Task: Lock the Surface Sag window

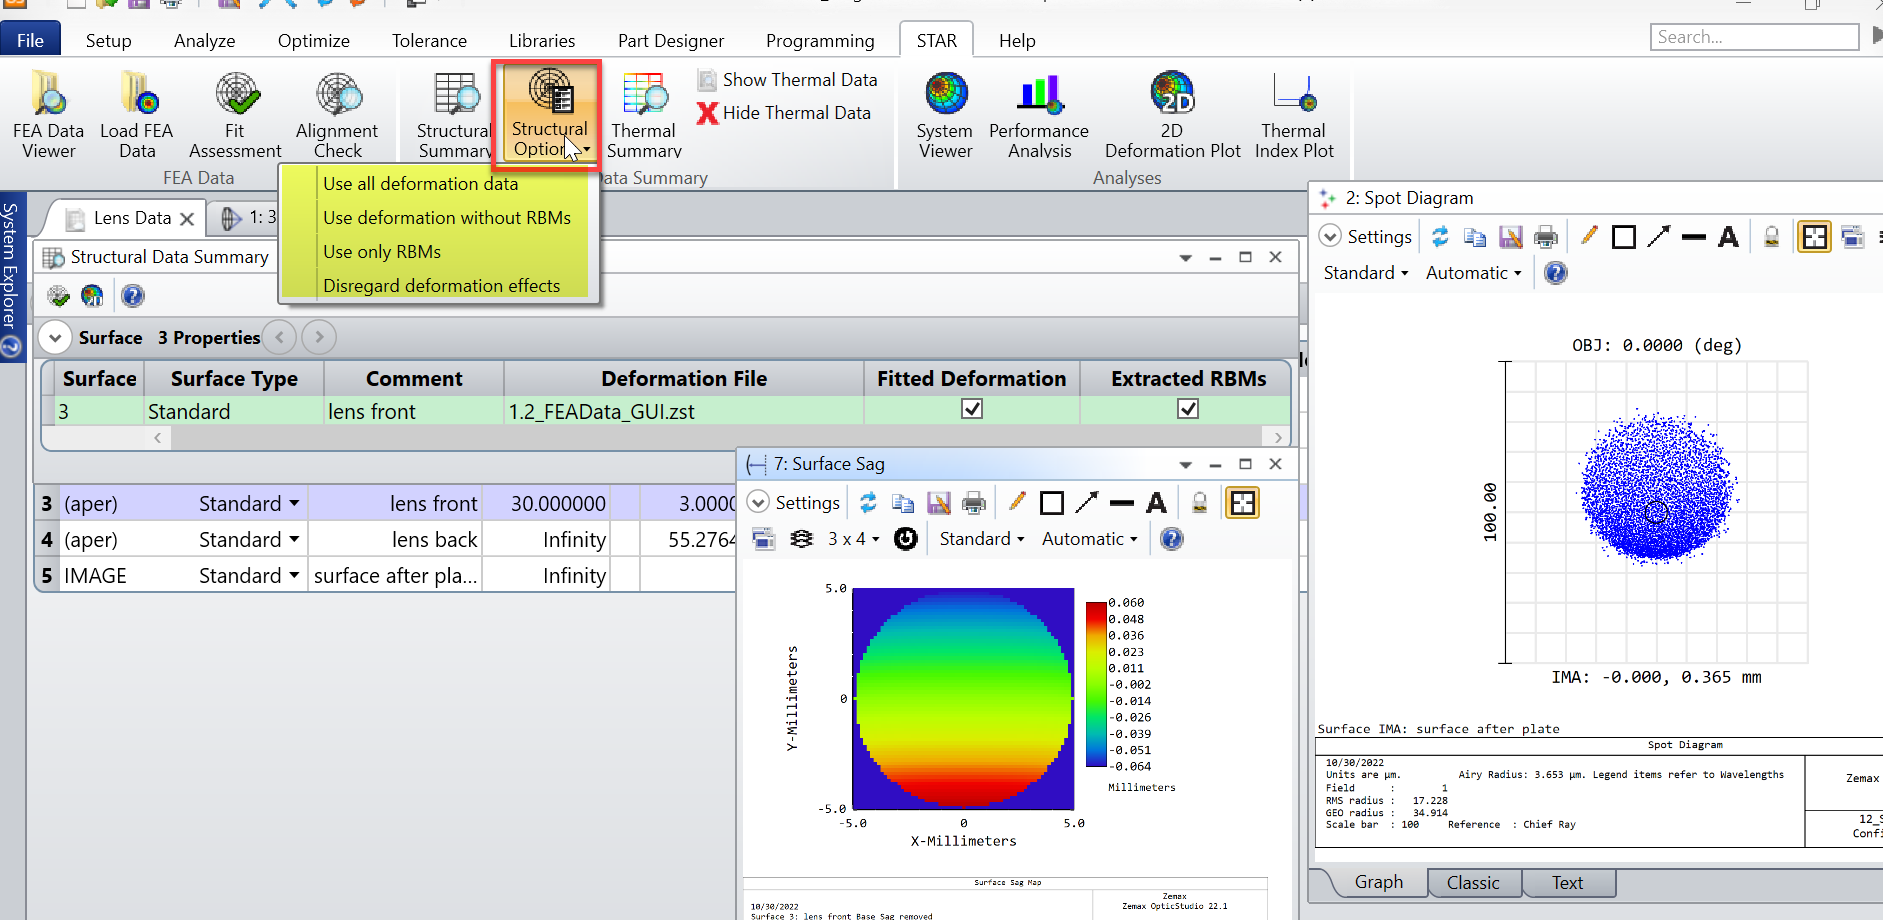Action: [1200, 503]
